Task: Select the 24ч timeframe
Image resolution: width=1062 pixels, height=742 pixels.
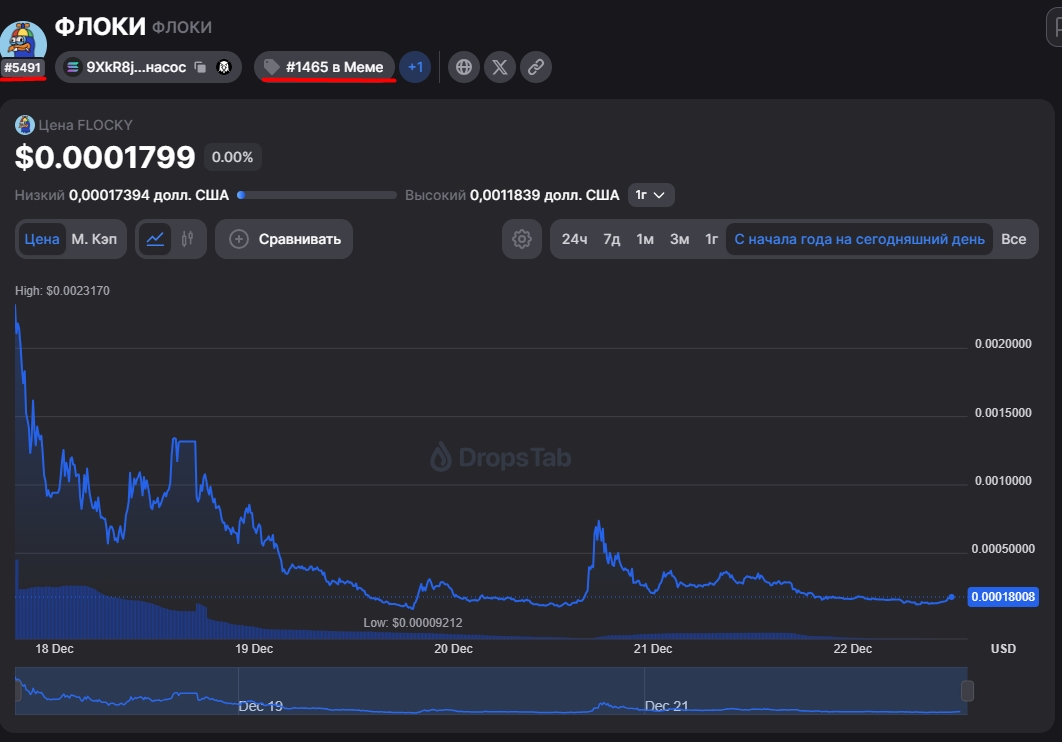Action: [574, 239]
